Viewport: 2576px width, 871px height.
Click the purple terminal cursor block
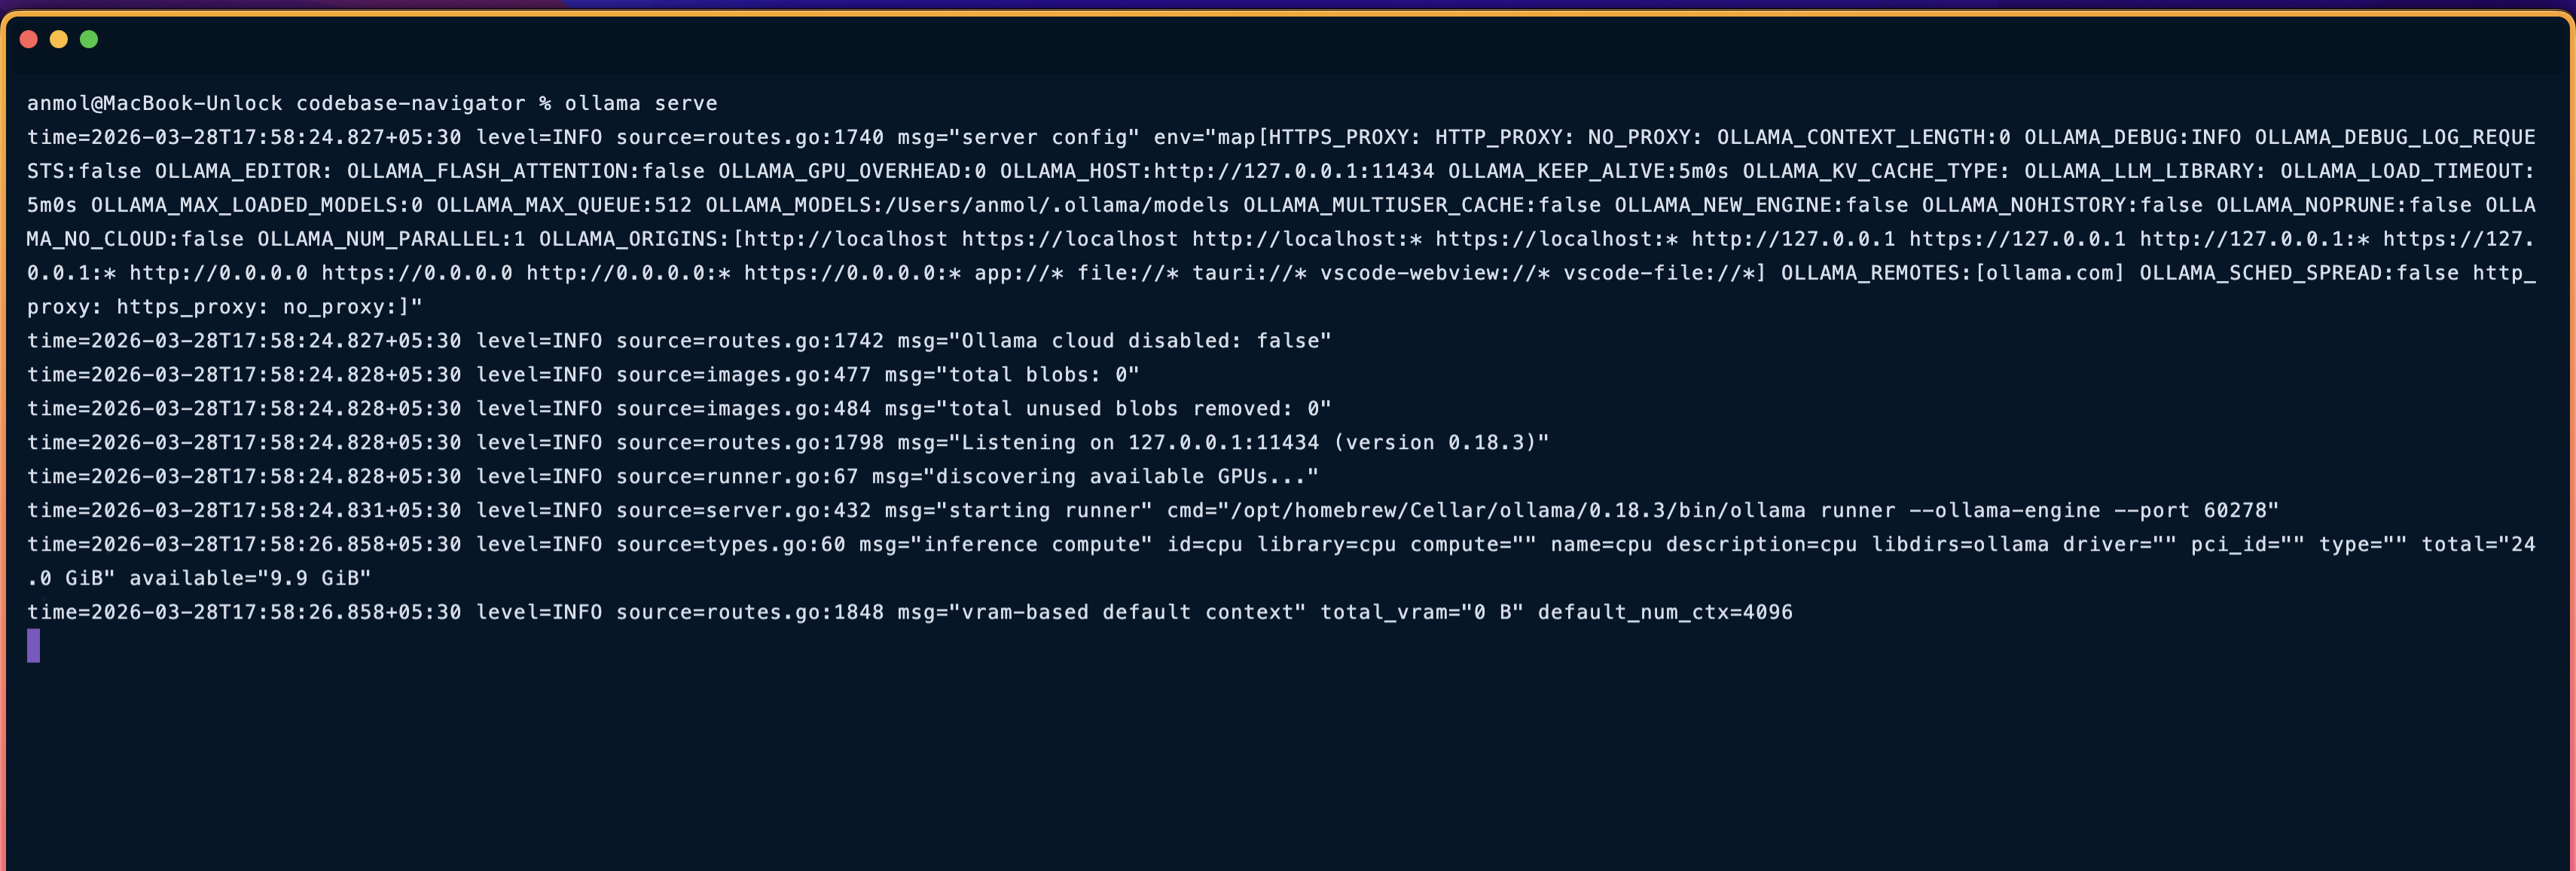click(33, 646)
